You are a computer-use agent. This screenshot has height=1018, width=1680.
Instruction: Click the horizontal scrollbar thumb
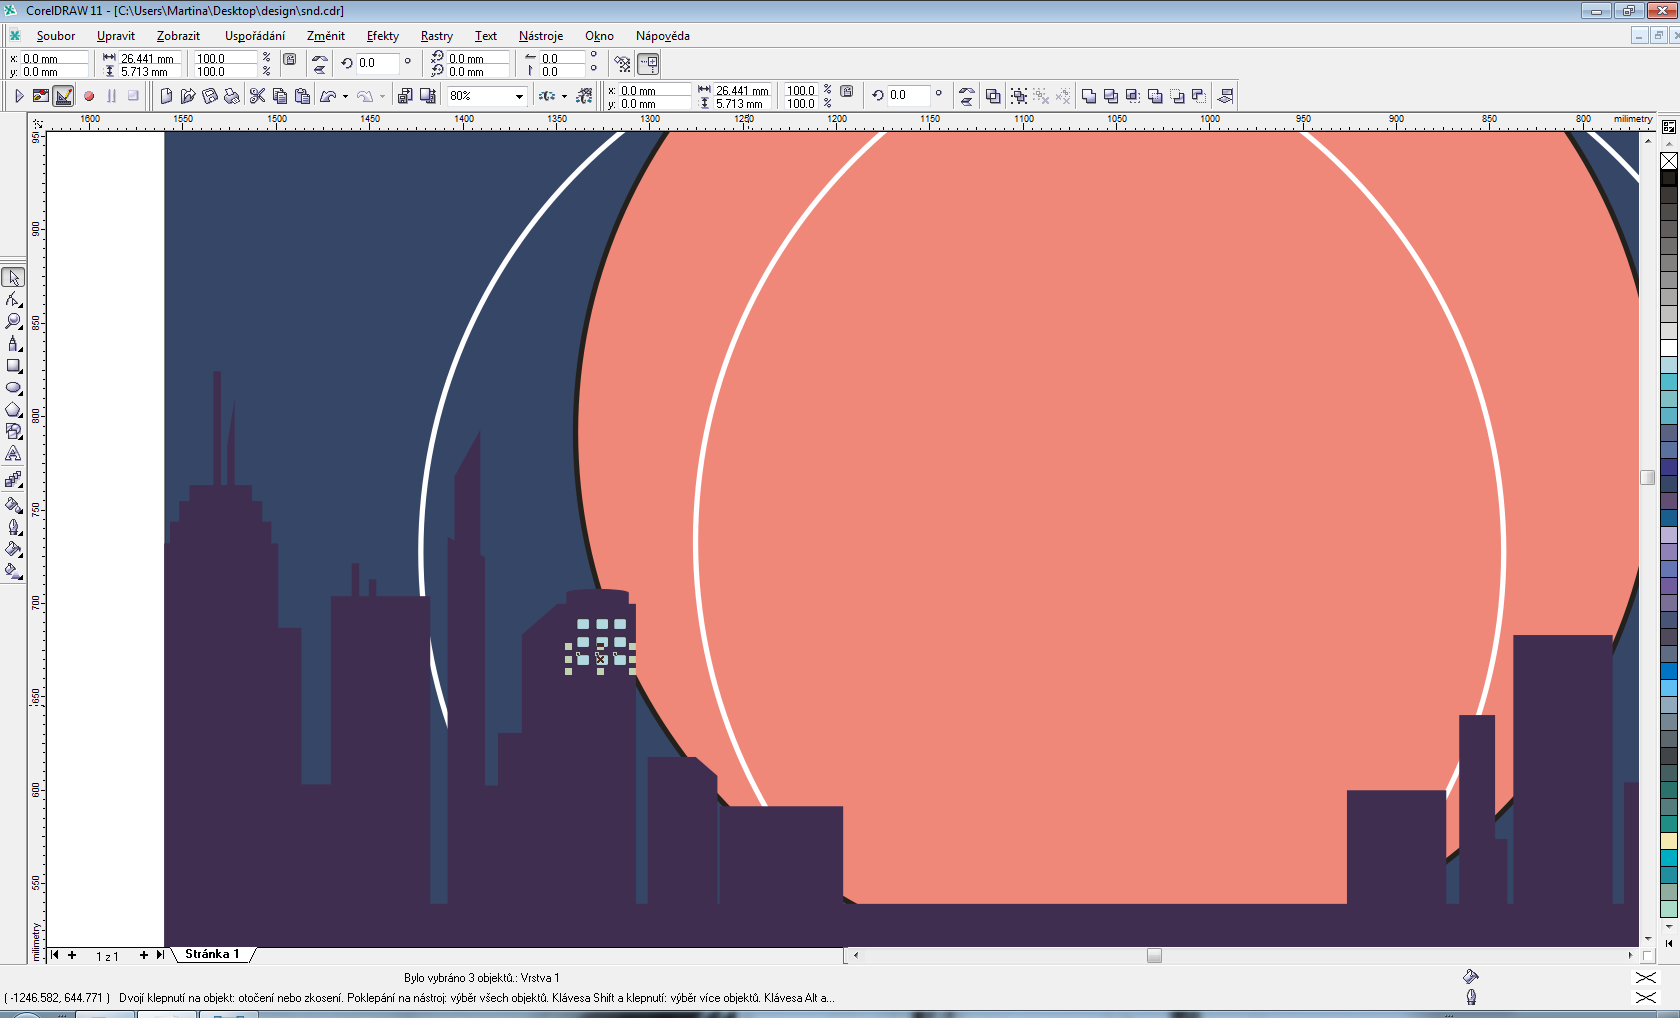tap(1154, 955)
